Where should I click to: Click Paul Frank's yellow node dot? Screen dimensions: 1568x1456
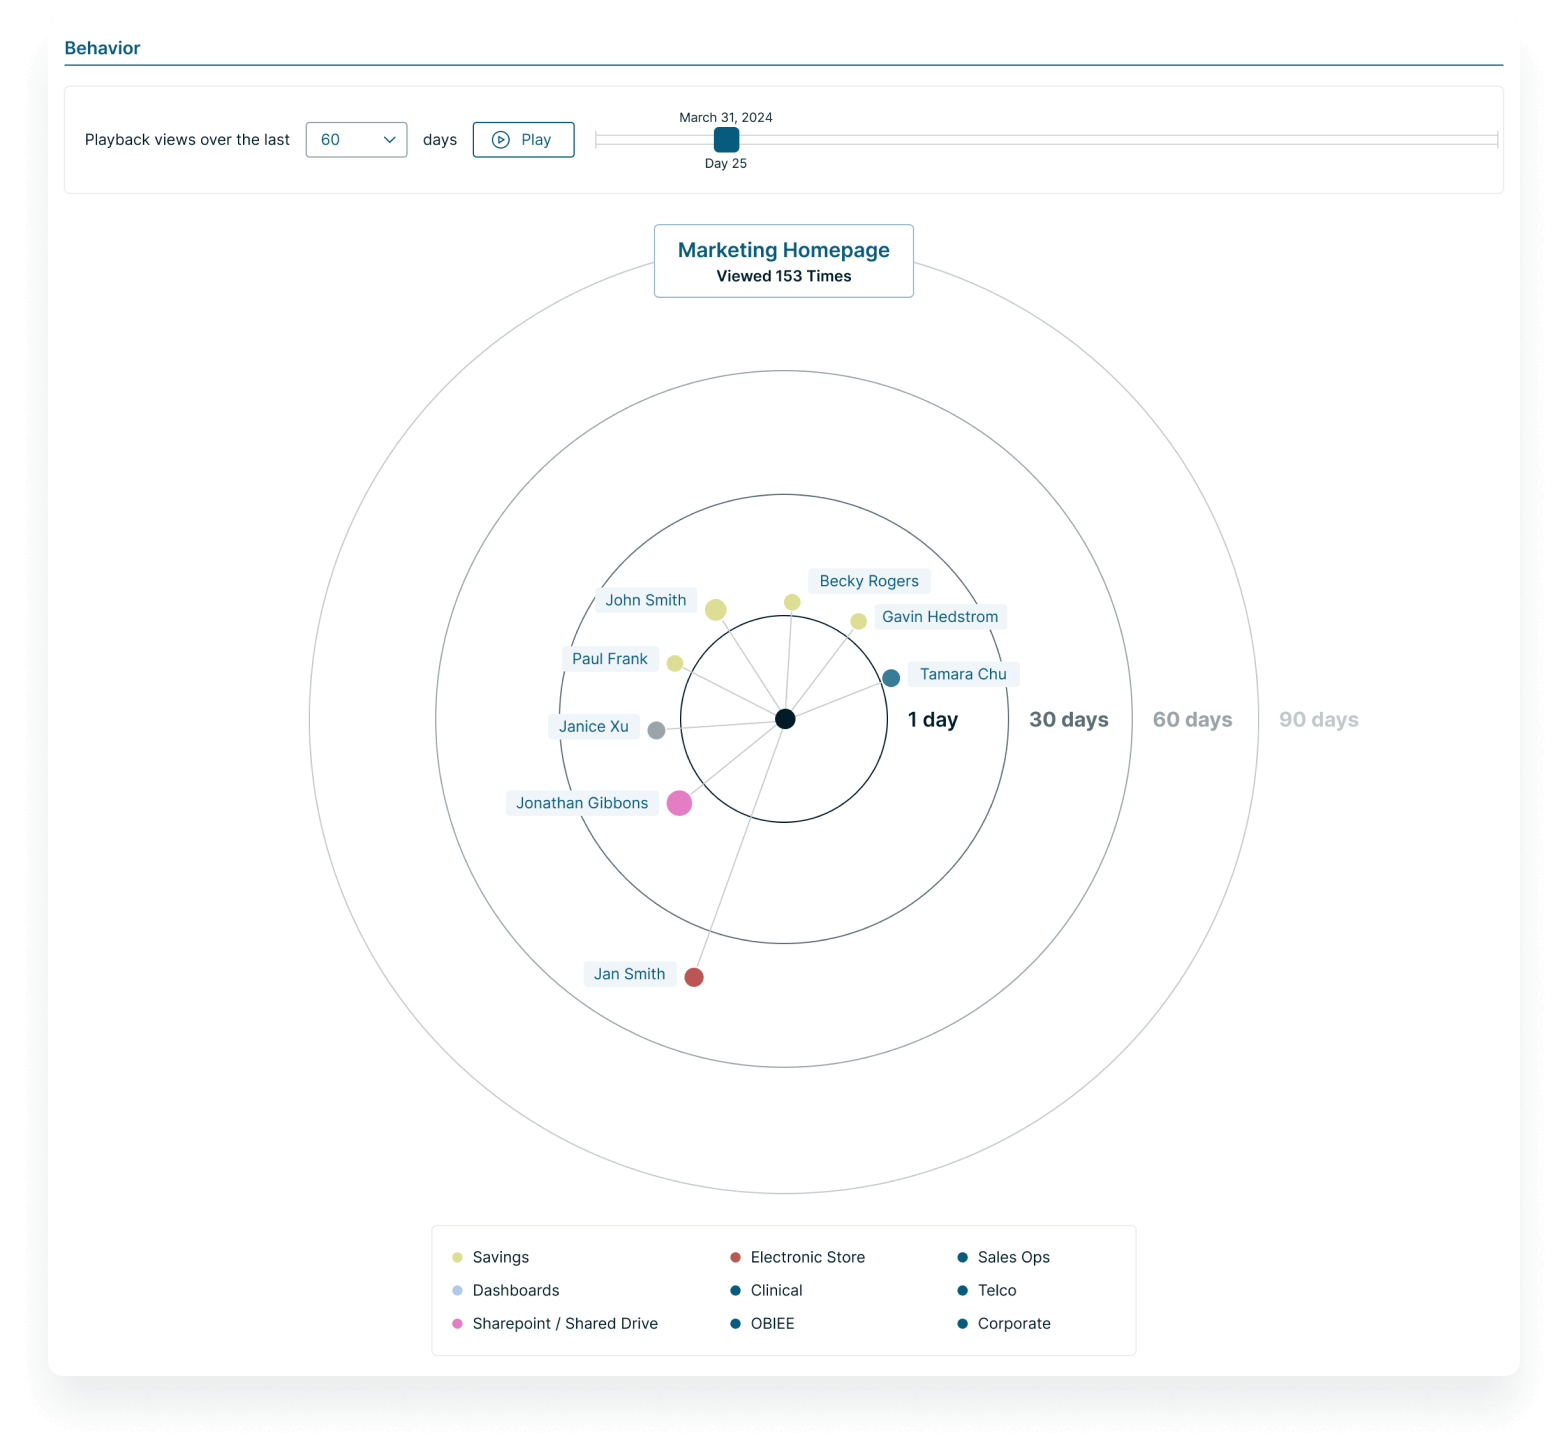pos(675,663)
